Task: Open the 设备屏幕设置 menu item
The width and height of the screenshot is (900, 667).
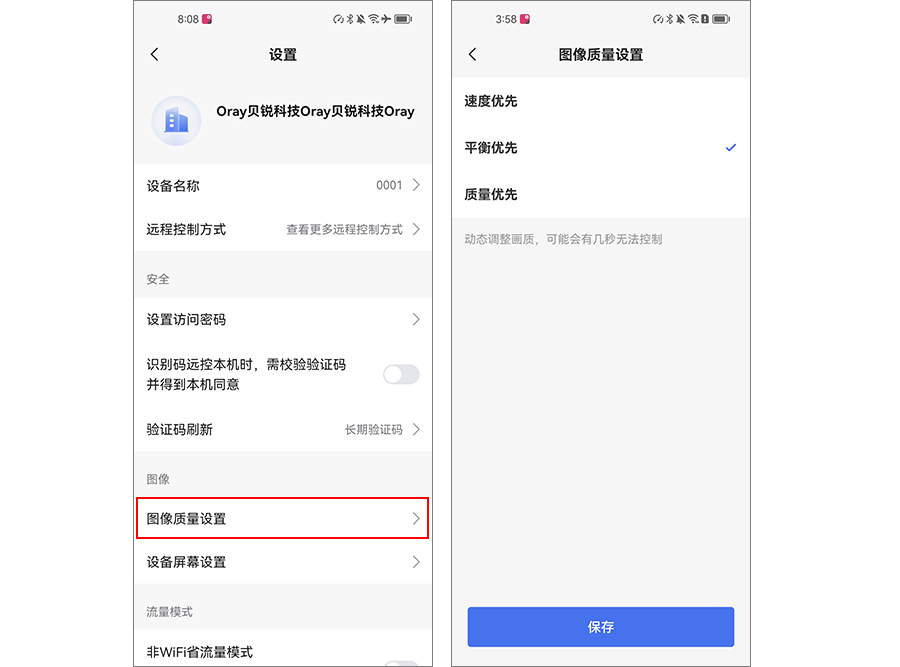Action: tap(282, 562)
